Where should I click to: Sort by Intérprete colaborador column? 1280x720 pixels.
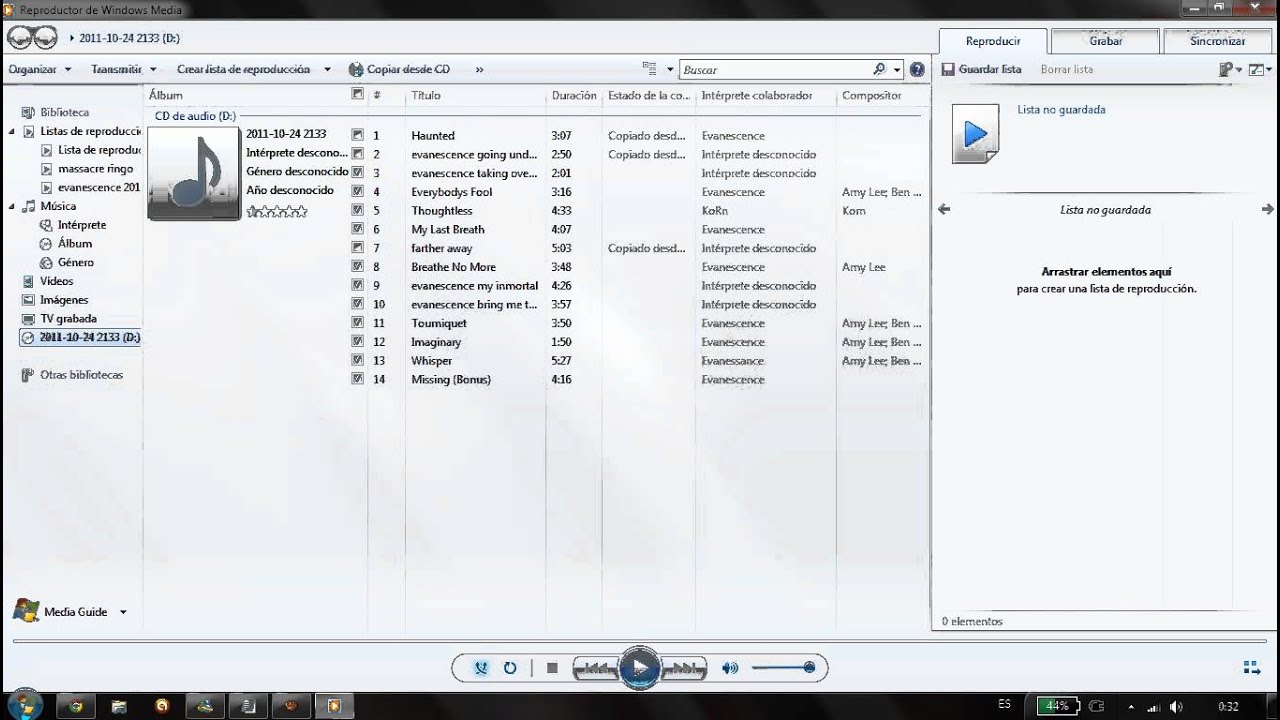click(757, 96)
